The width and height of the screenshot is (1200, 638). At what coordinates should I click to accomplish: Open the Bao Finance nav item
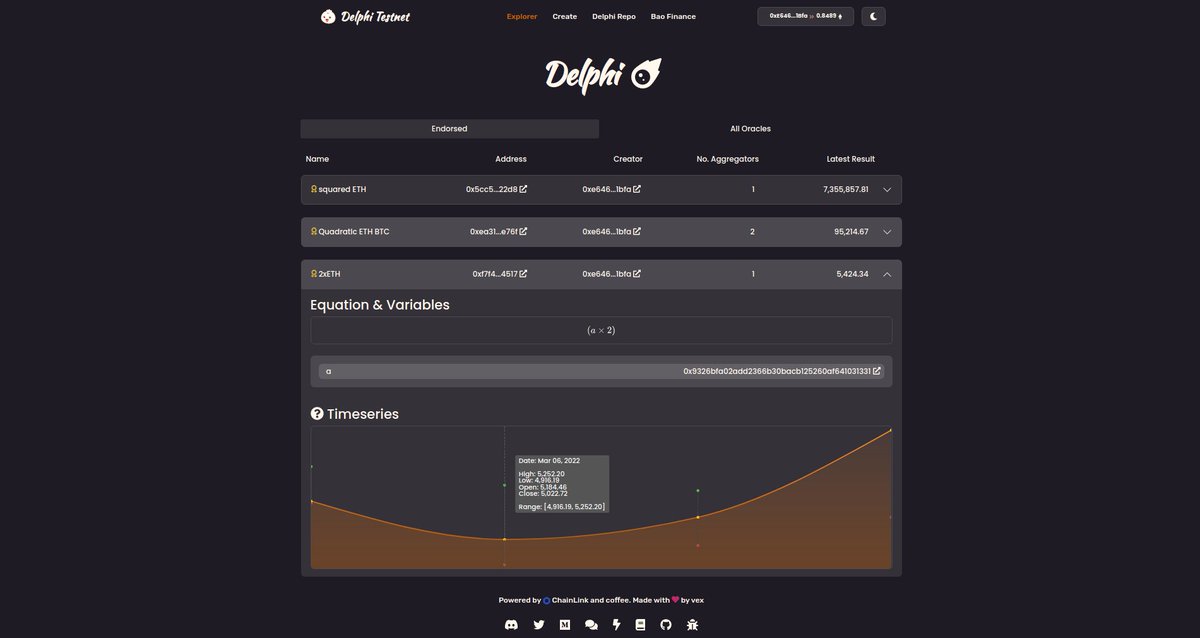pyautogui.click(x=673, y=16)
